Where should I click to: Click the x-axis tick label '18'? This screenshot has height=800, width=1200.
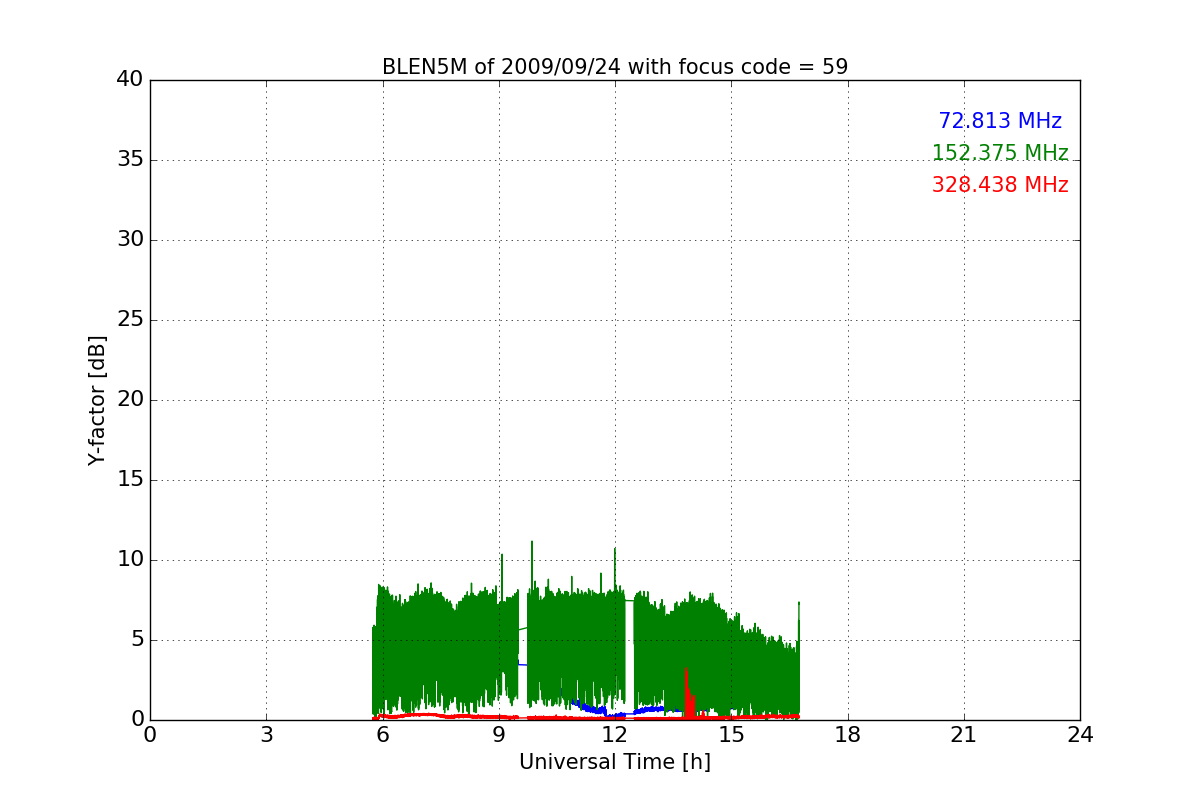[848, 735]
